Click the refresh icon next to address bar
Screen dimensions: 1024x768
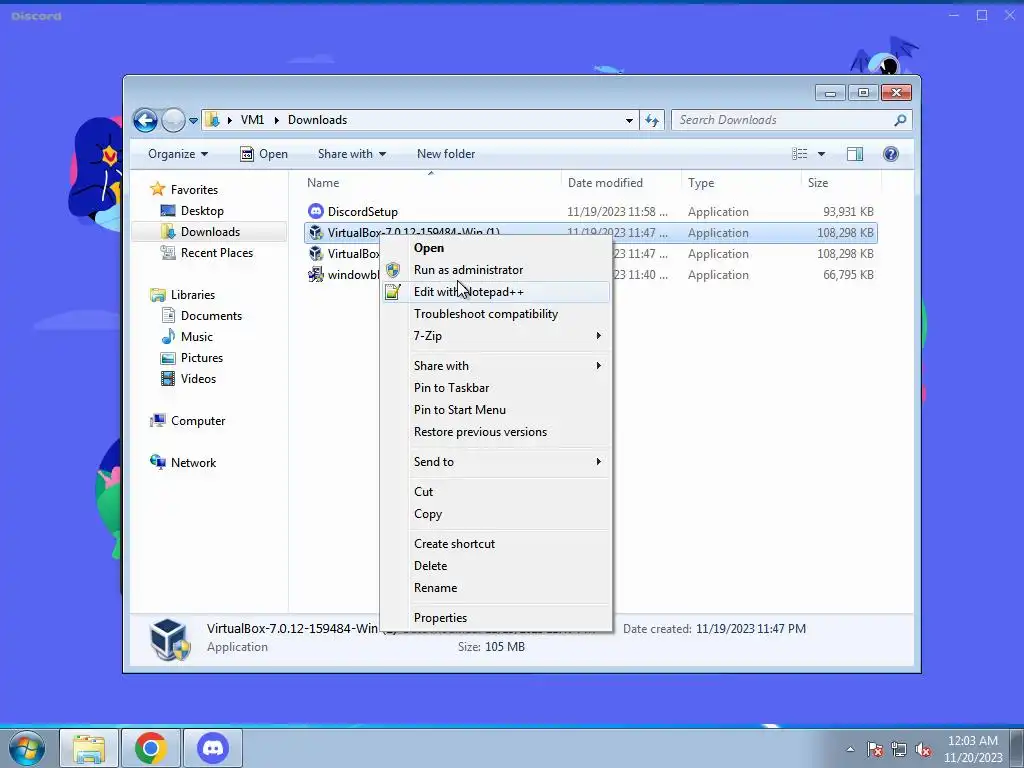(x=652, y=120)
